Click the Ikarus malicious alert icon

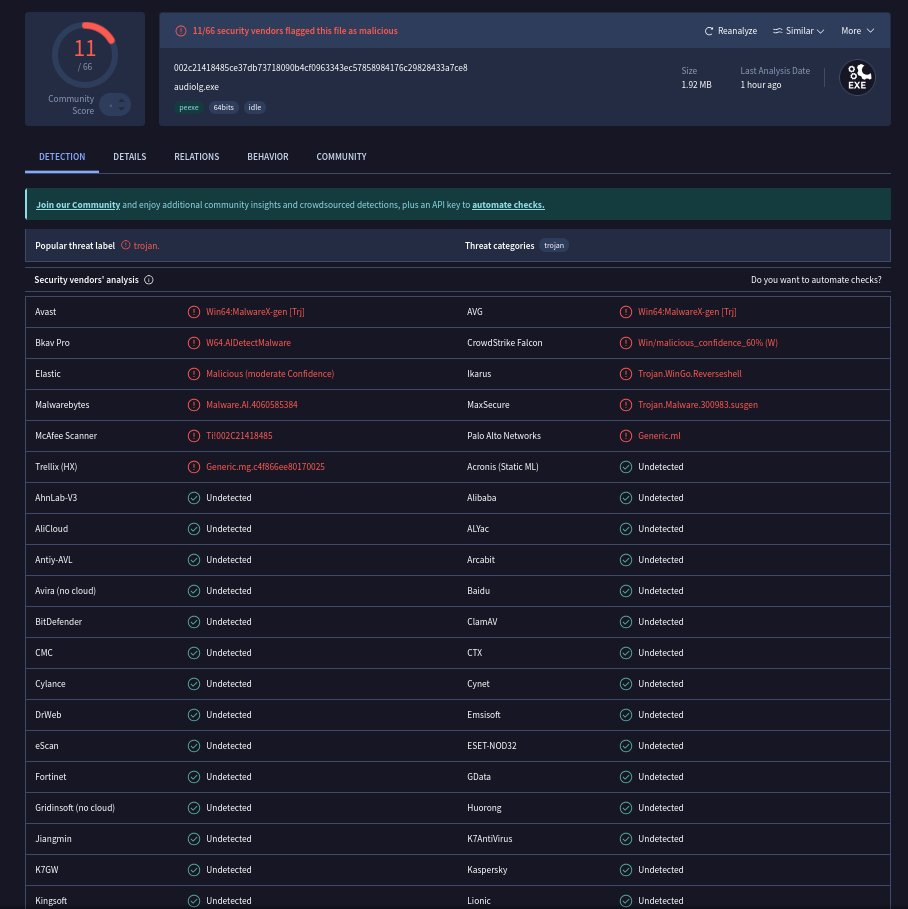(x=626, y=374)
